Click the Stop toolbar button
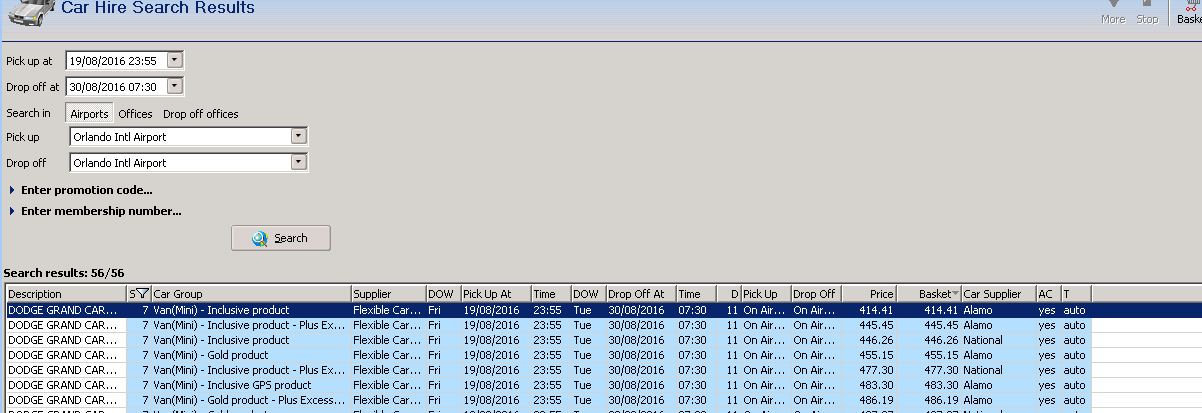 (x=1147, y=13)
